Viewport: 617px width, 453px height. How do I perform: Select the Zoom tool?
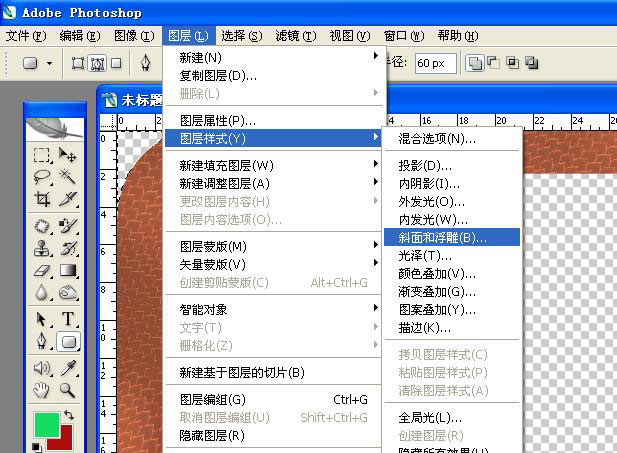pyautogui.click(x=68, y=390)
